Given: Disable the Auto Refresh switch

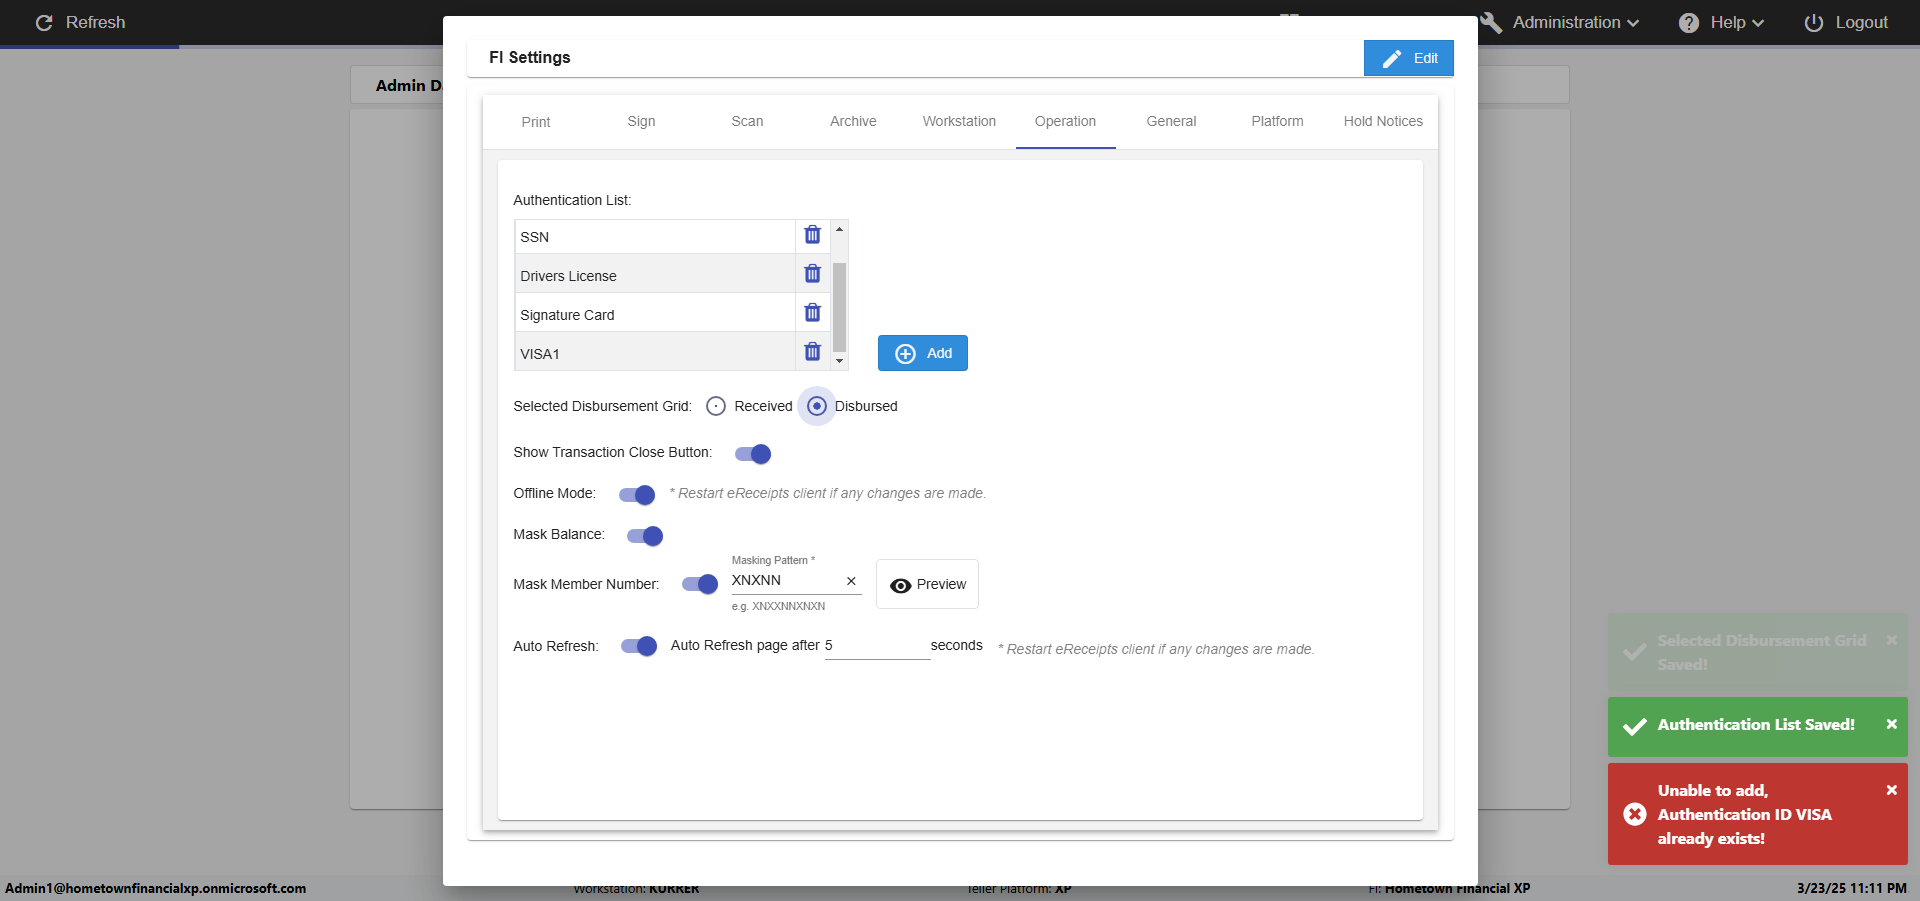Looking at the screenshot, I should coord(639,646).
